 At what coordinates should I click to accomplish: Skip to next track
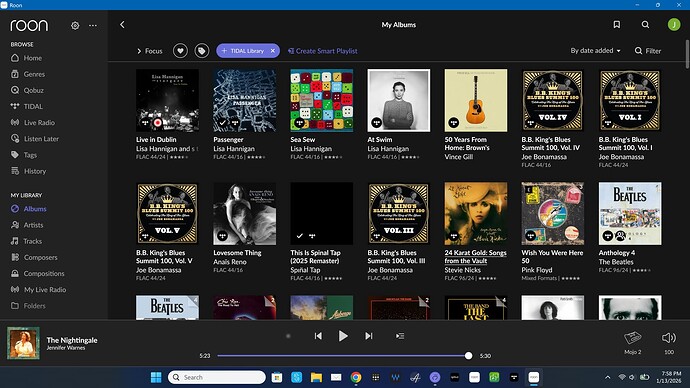[x=369, y=336]
